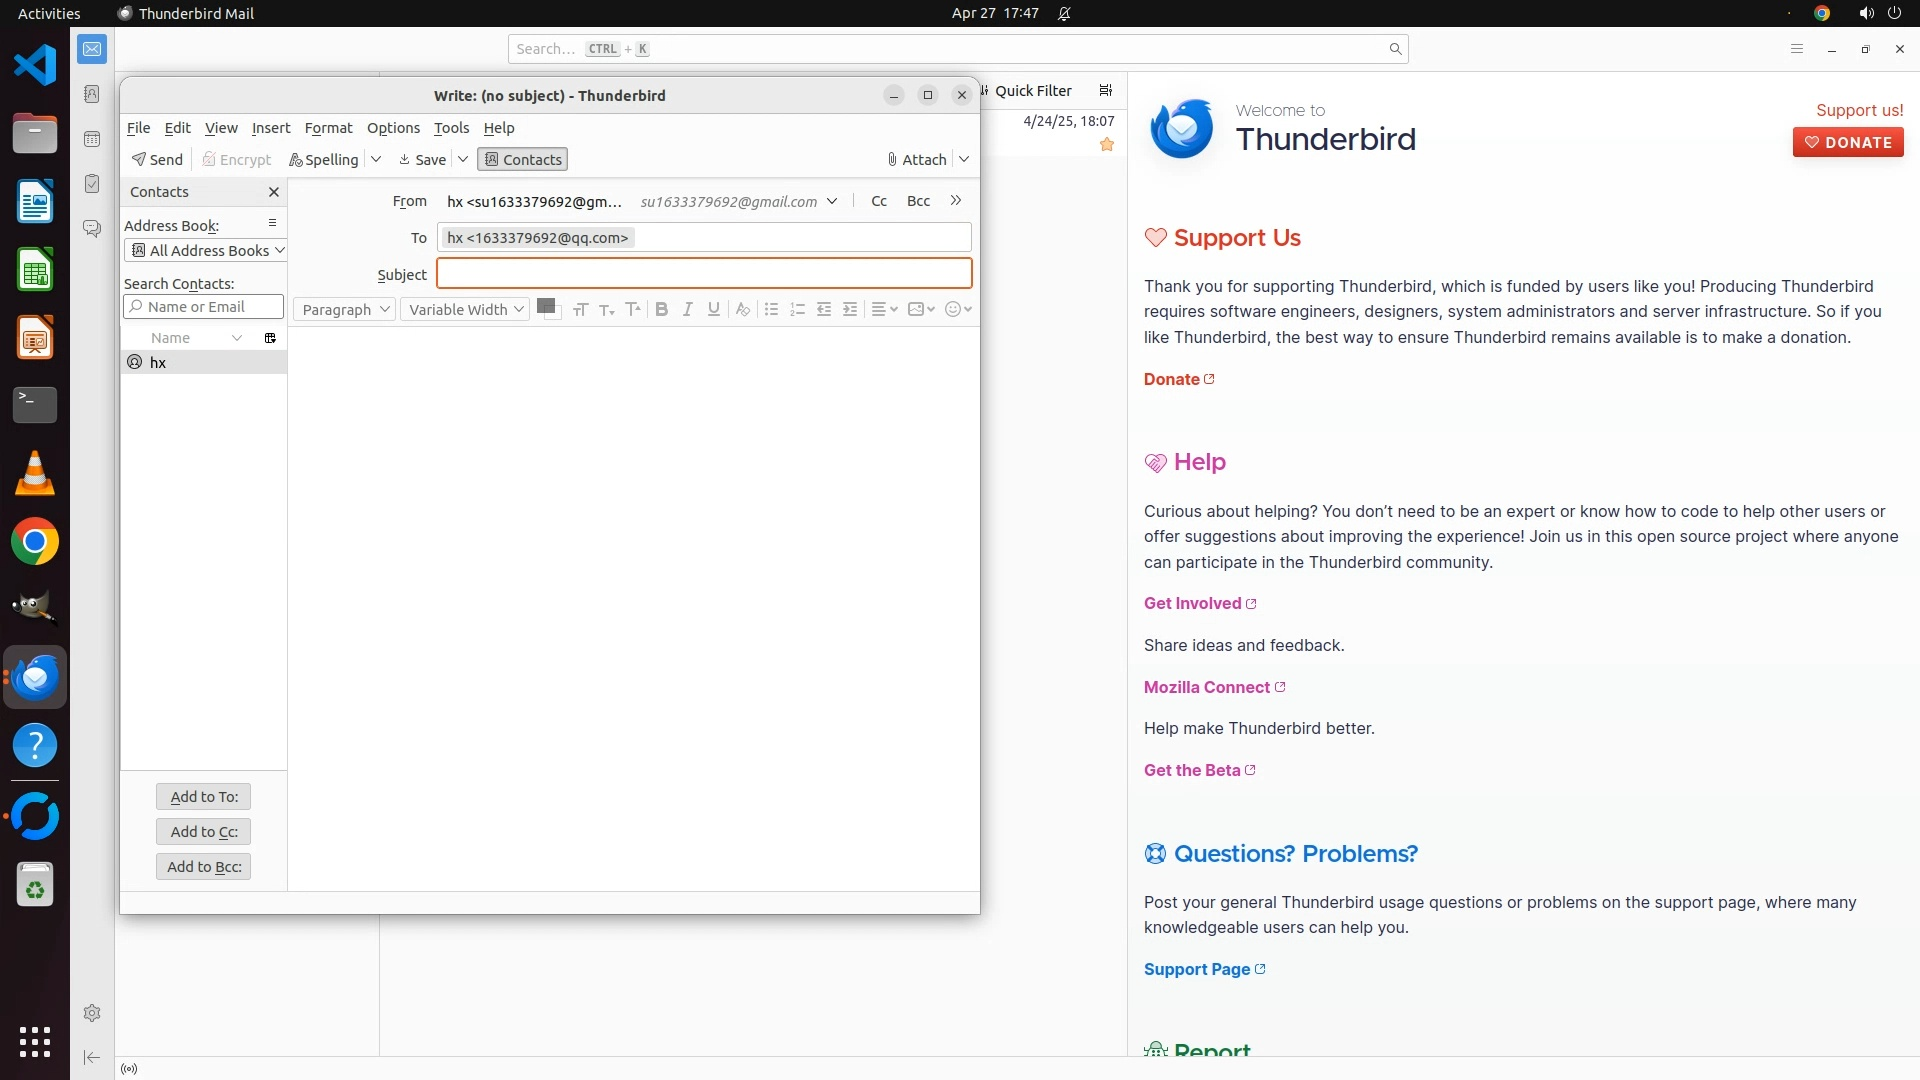1920x1080 pixels.
Task: Open the Variable Width font dropdown
Action: click(465, 310)
